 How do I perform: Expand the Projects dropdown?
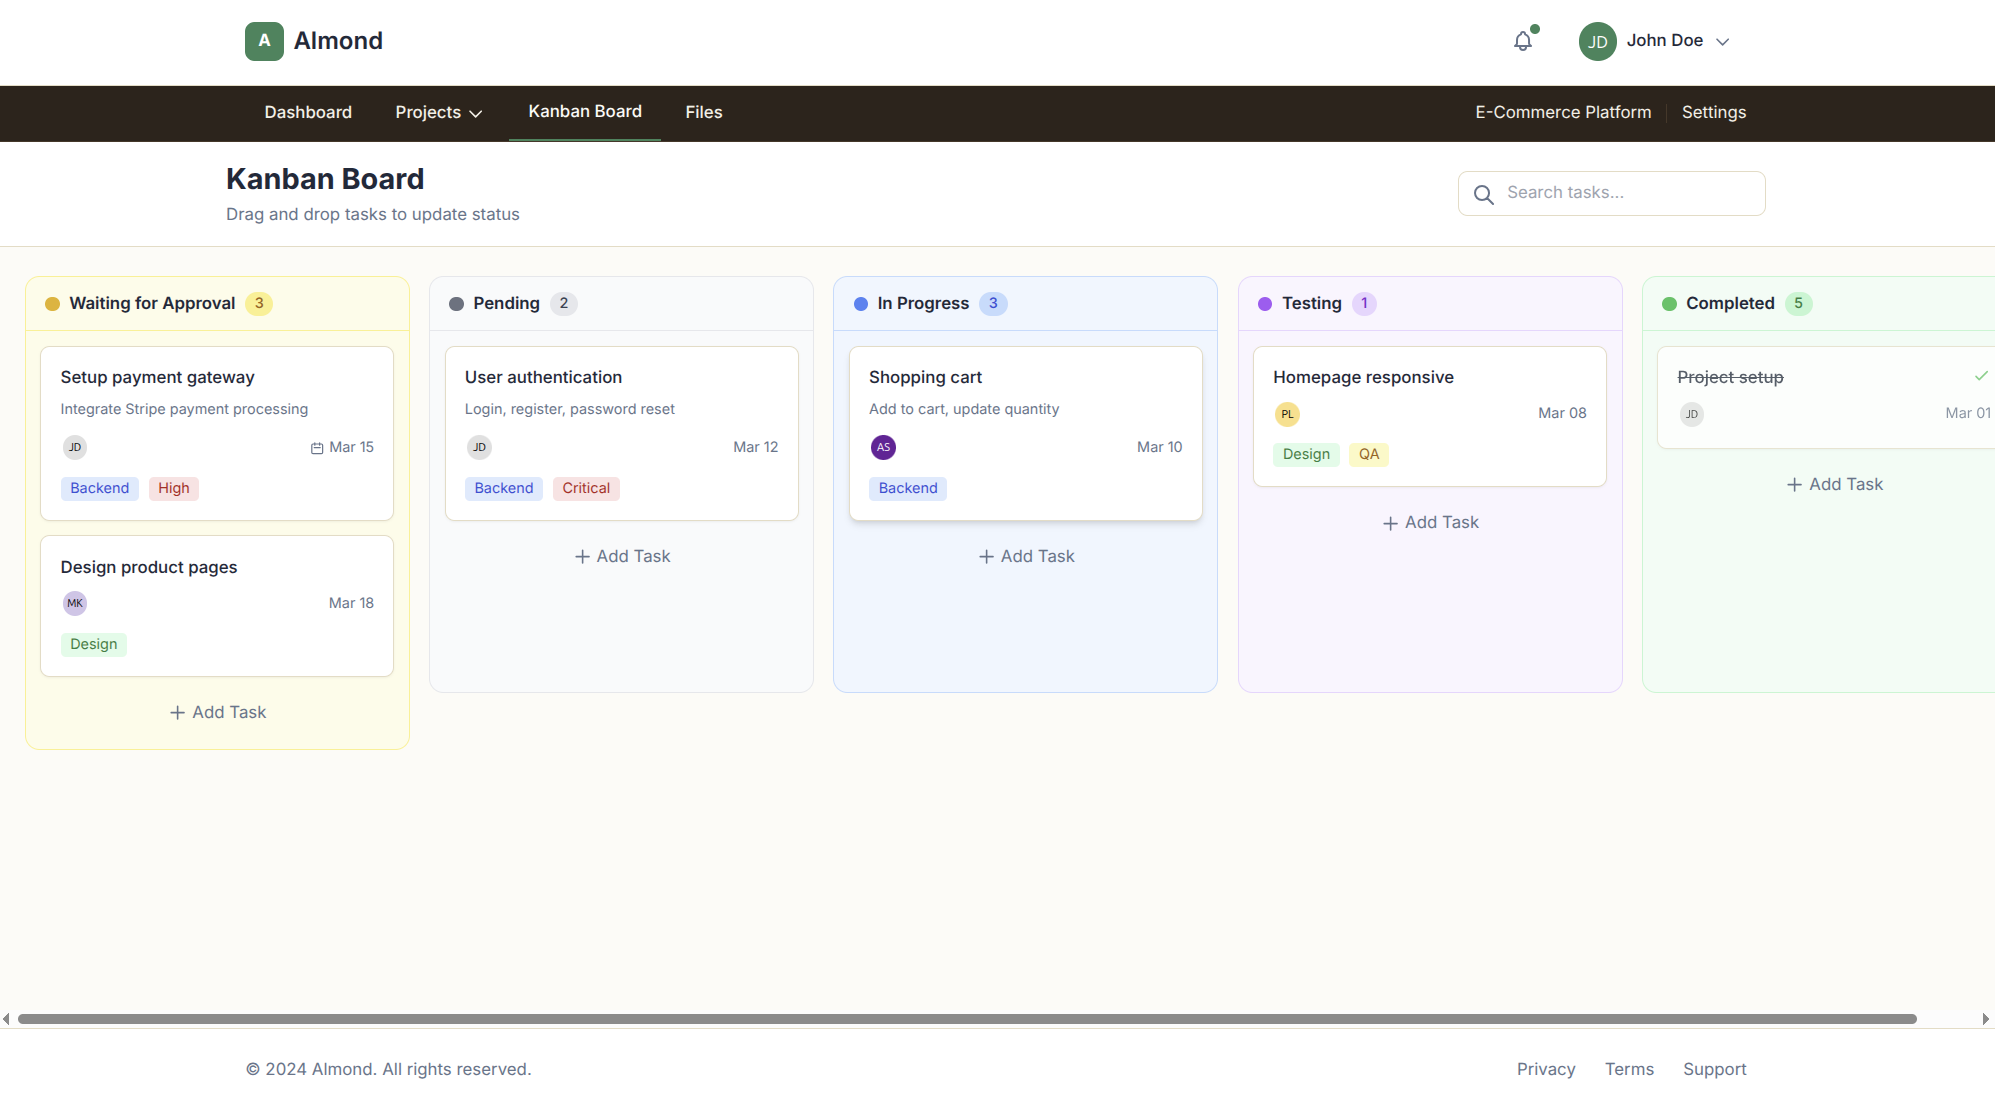point(438,112)
